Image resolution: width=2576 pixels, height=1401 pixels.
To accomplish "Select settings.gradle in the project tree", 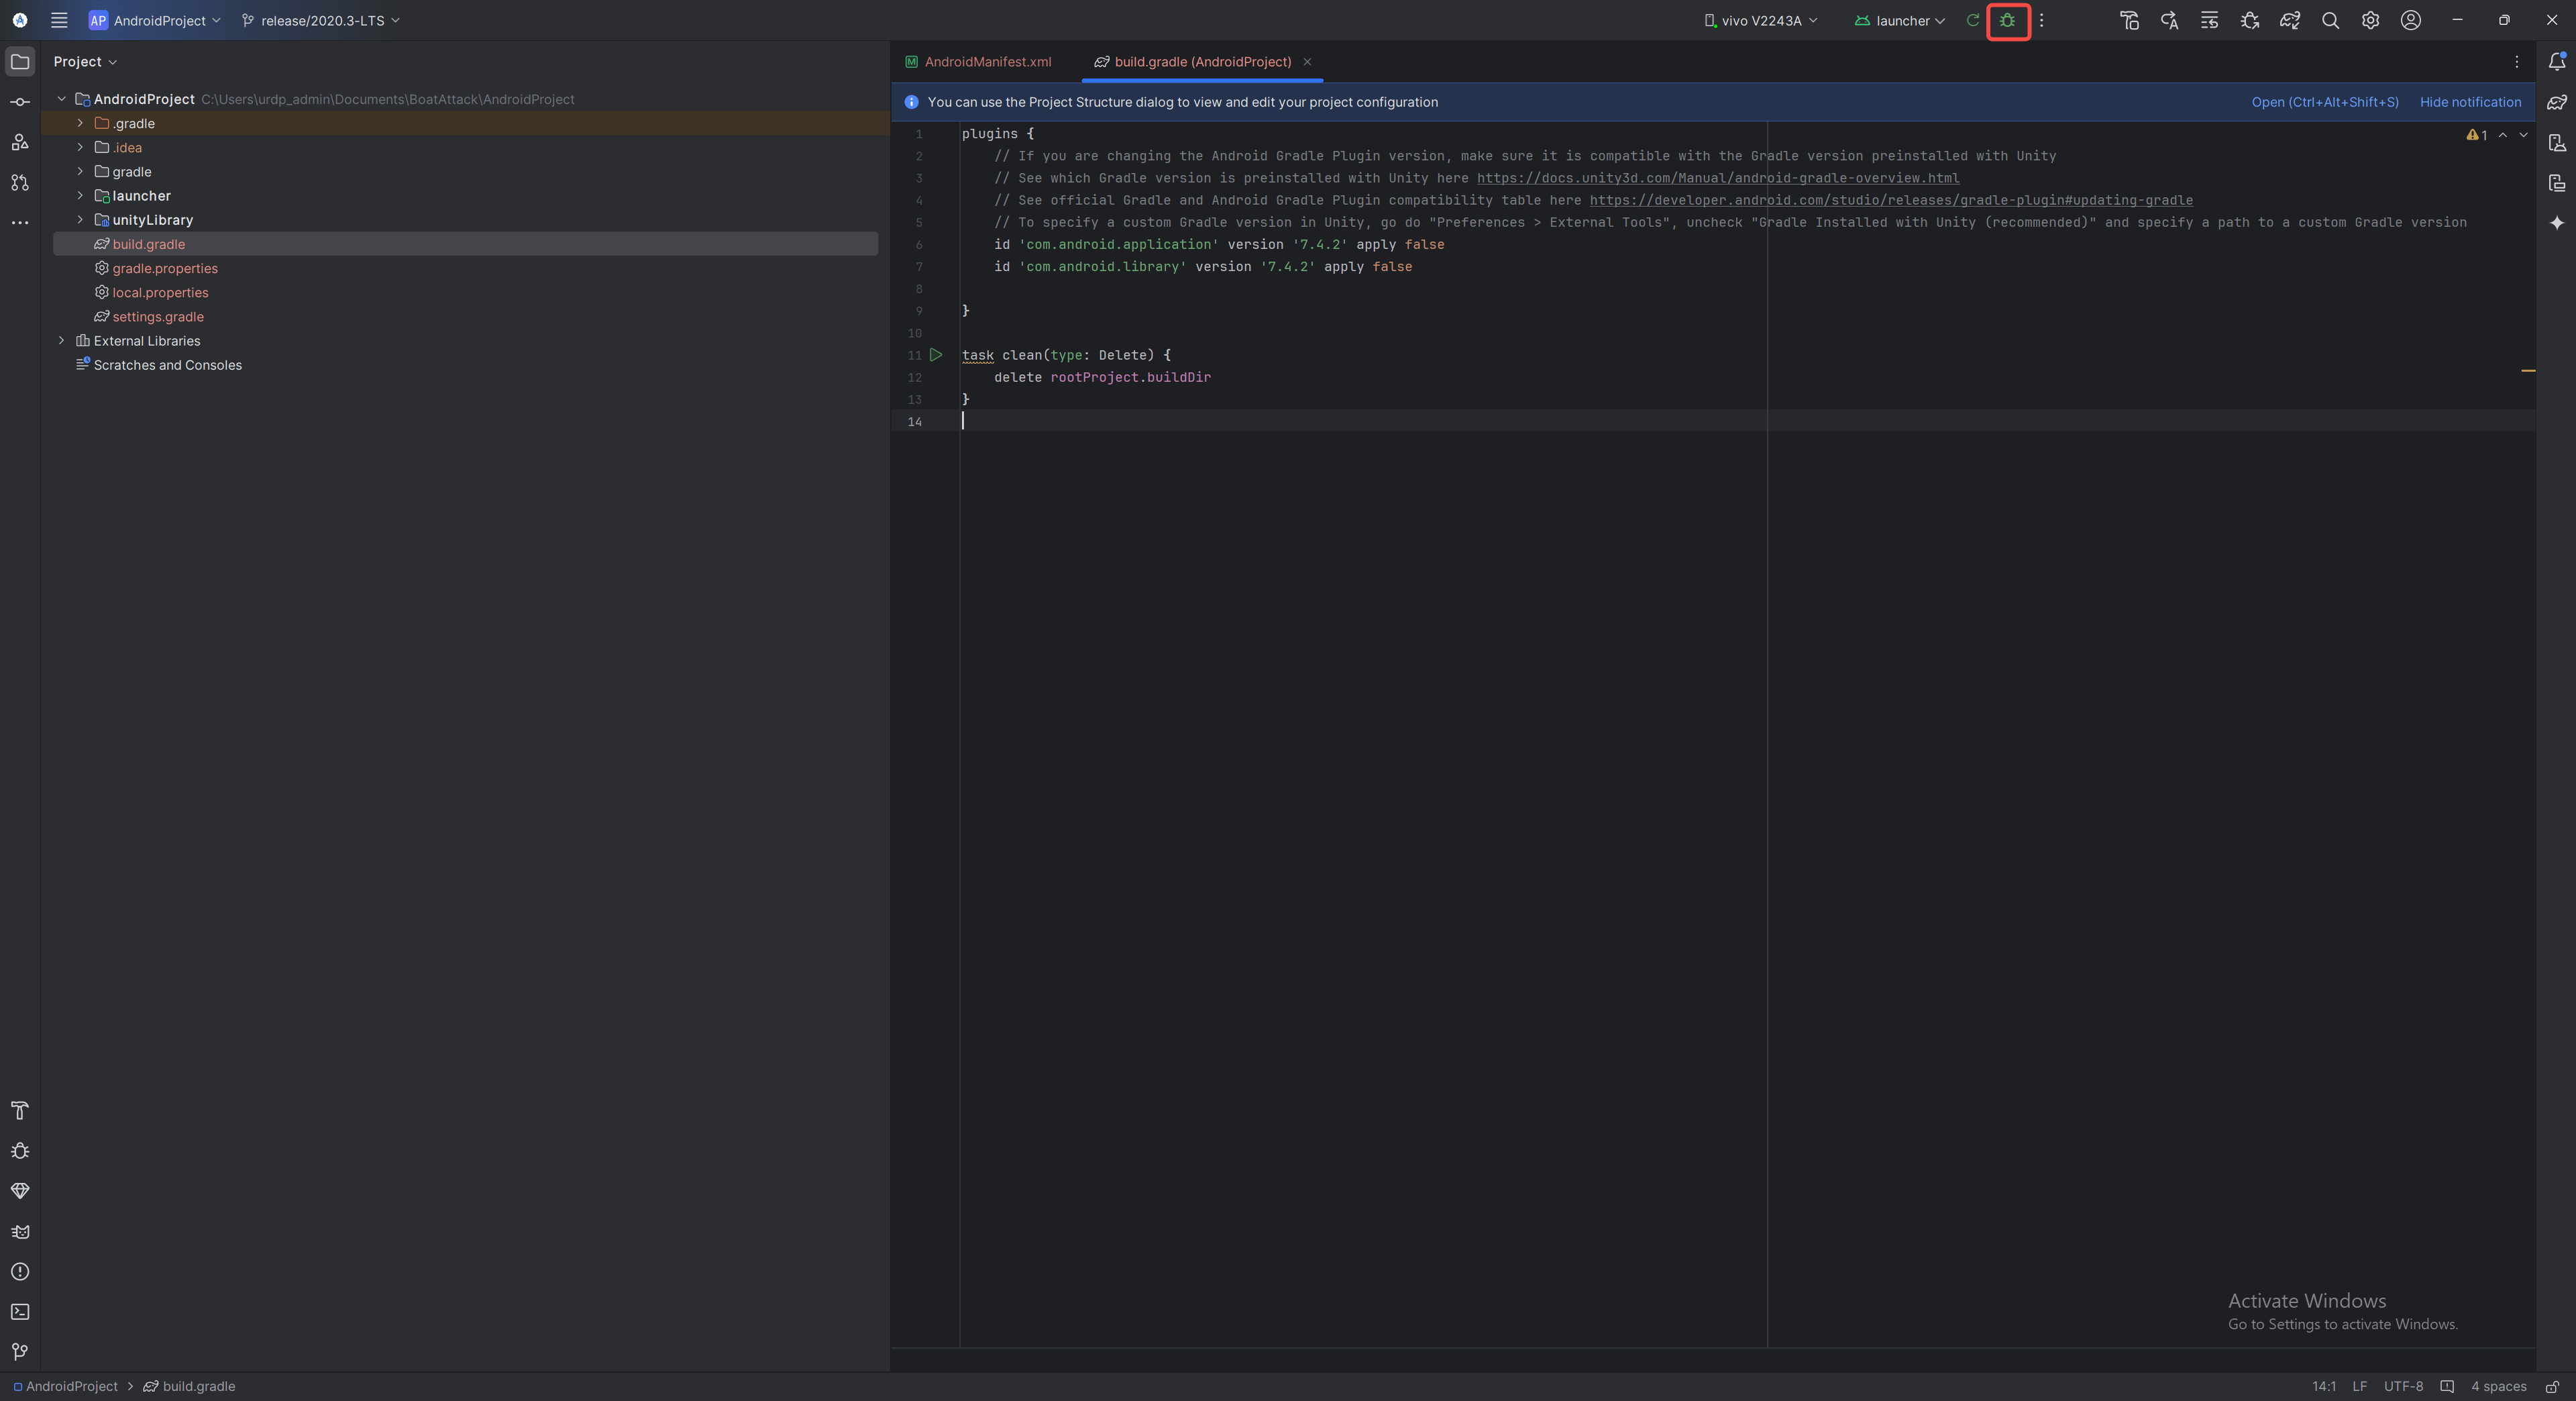I will [x=158, y=317].
